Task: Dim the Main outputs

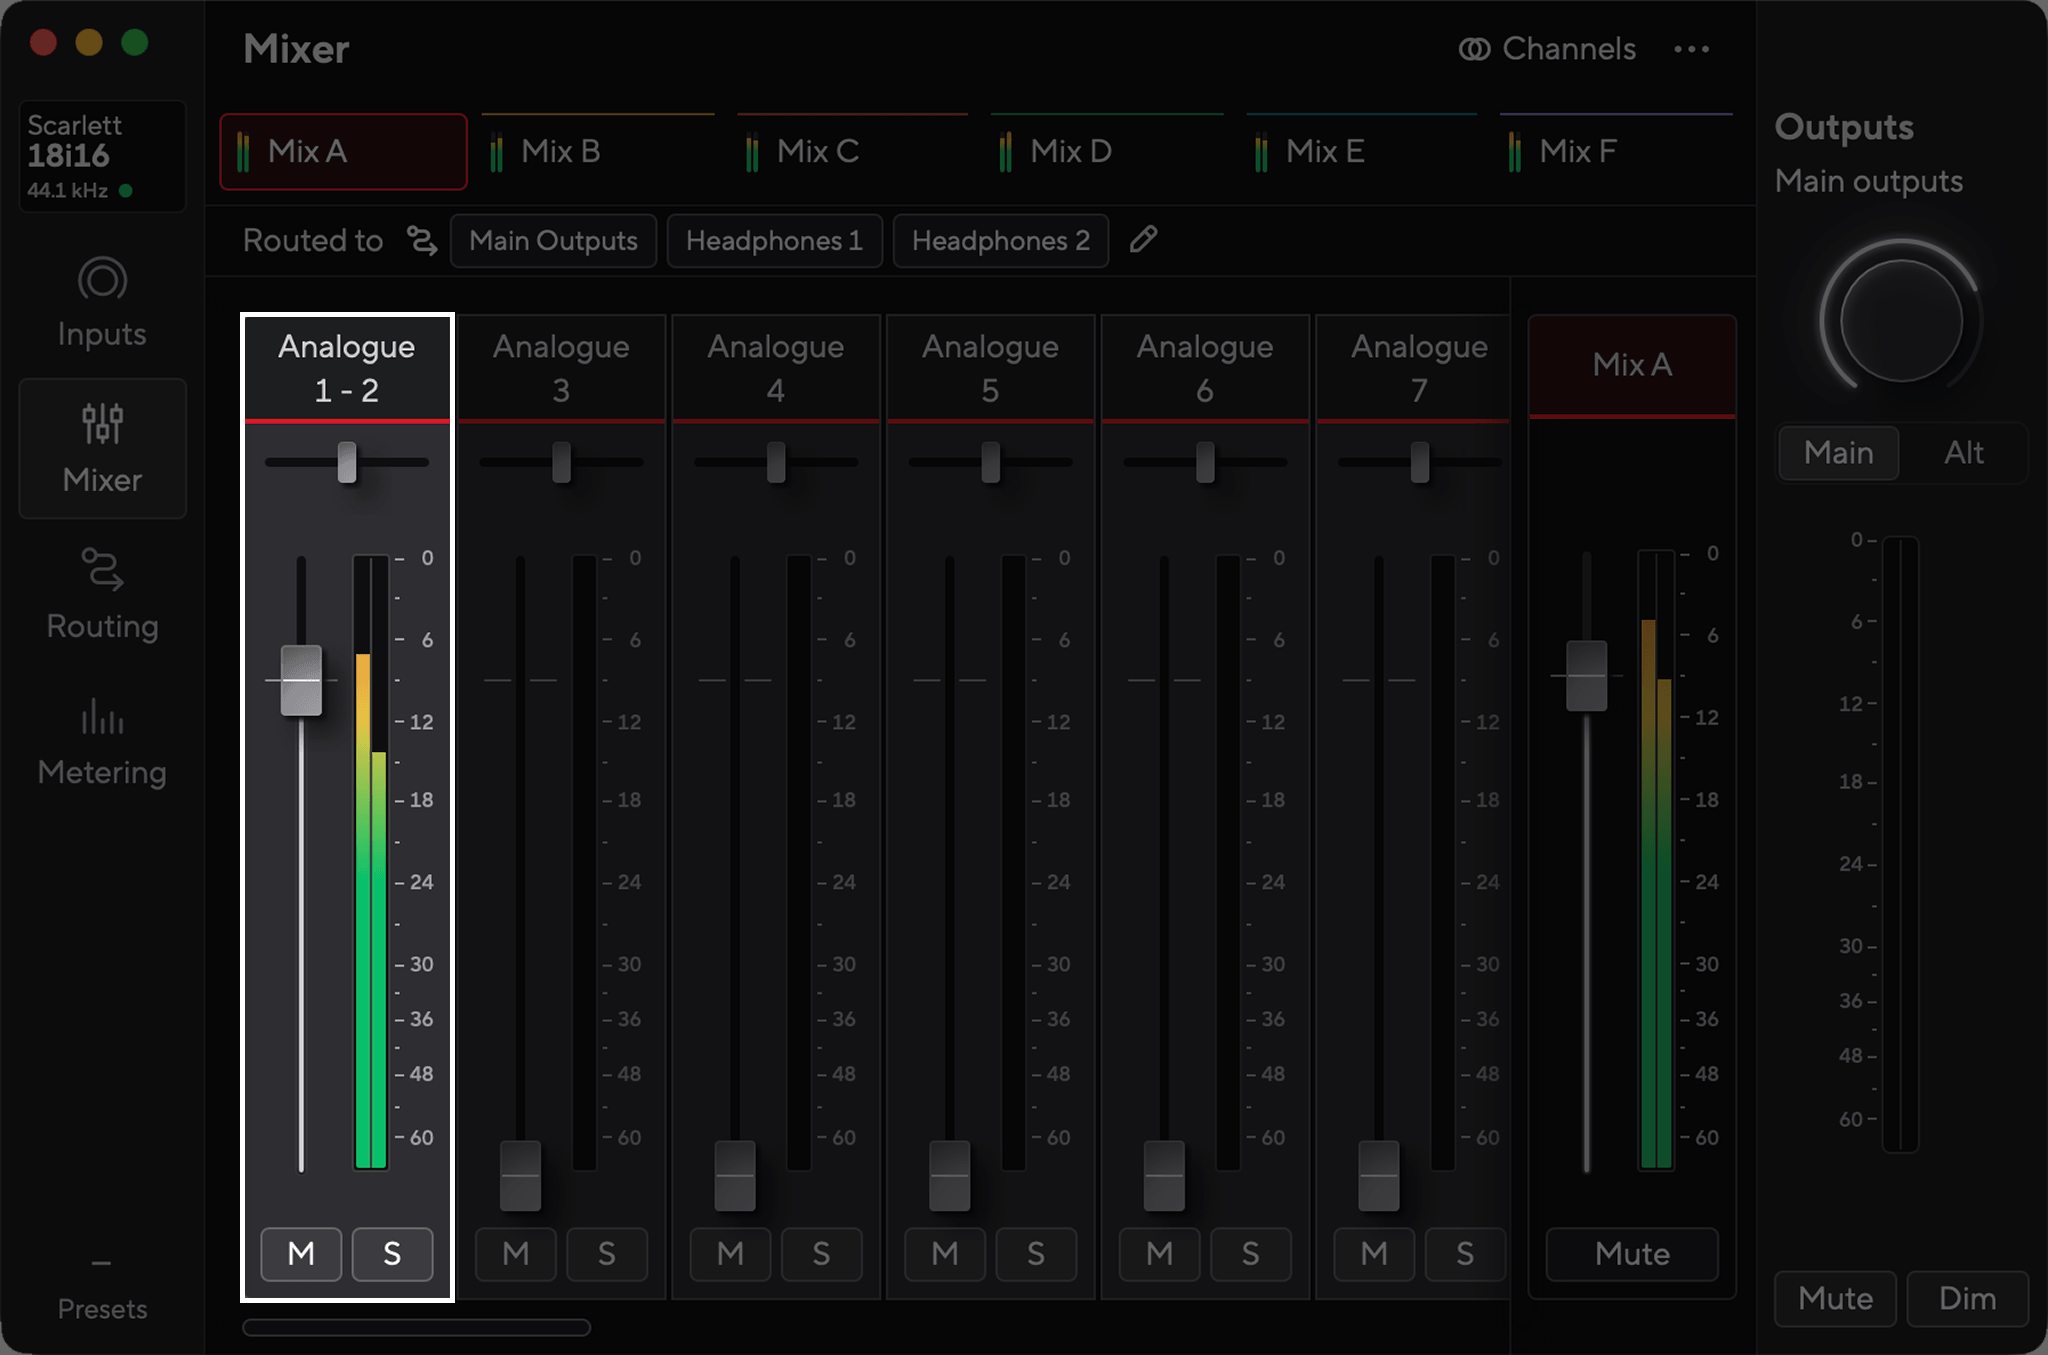Action: [x=1967, y=1298]
